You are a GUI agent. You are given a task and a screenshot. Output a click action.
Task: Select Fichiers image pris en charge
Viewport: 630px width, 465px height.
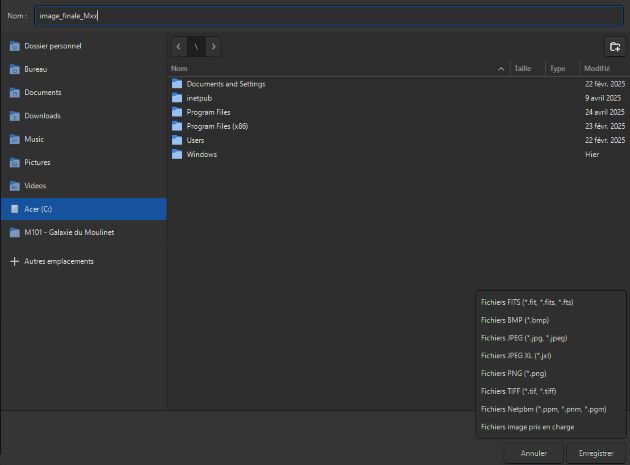click(527, 427)
